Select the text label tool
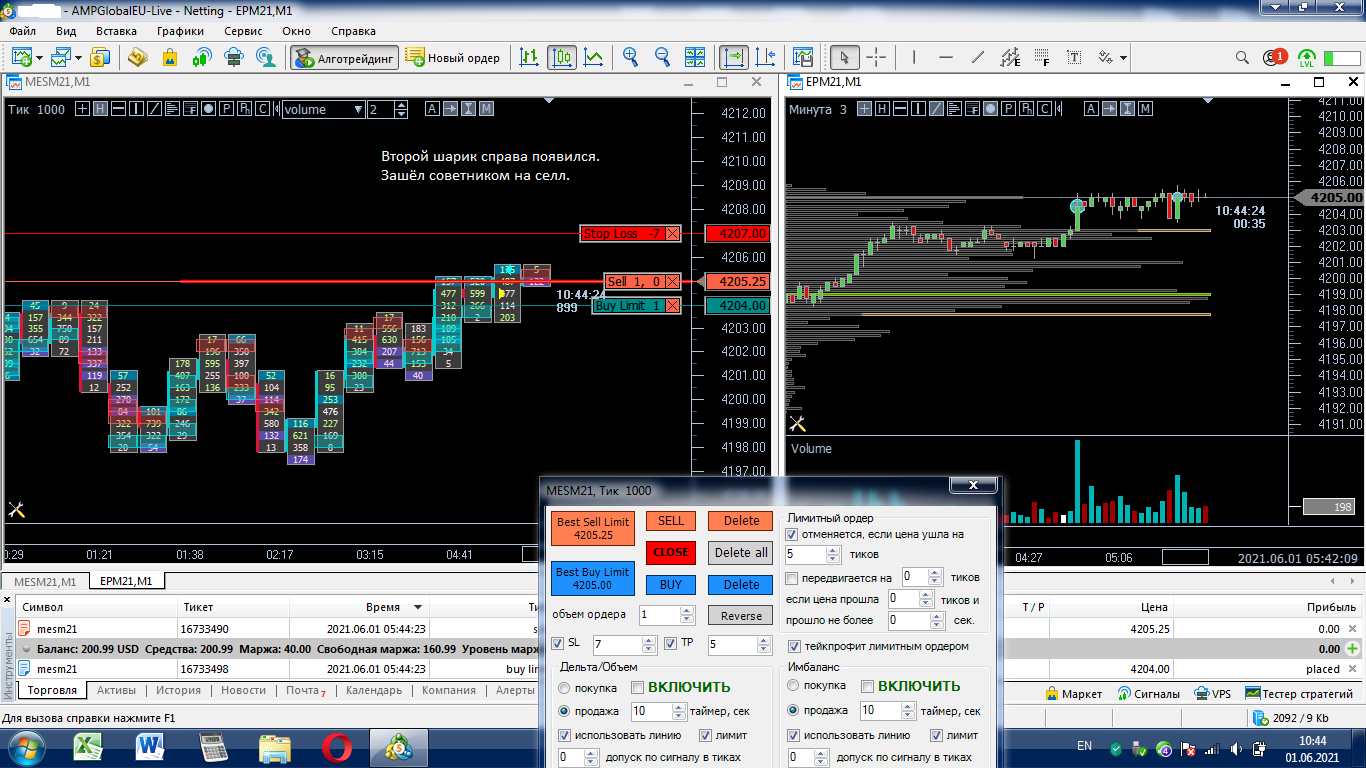The height and width of the screenshot is (768, 1366). tap(1074, 58)
